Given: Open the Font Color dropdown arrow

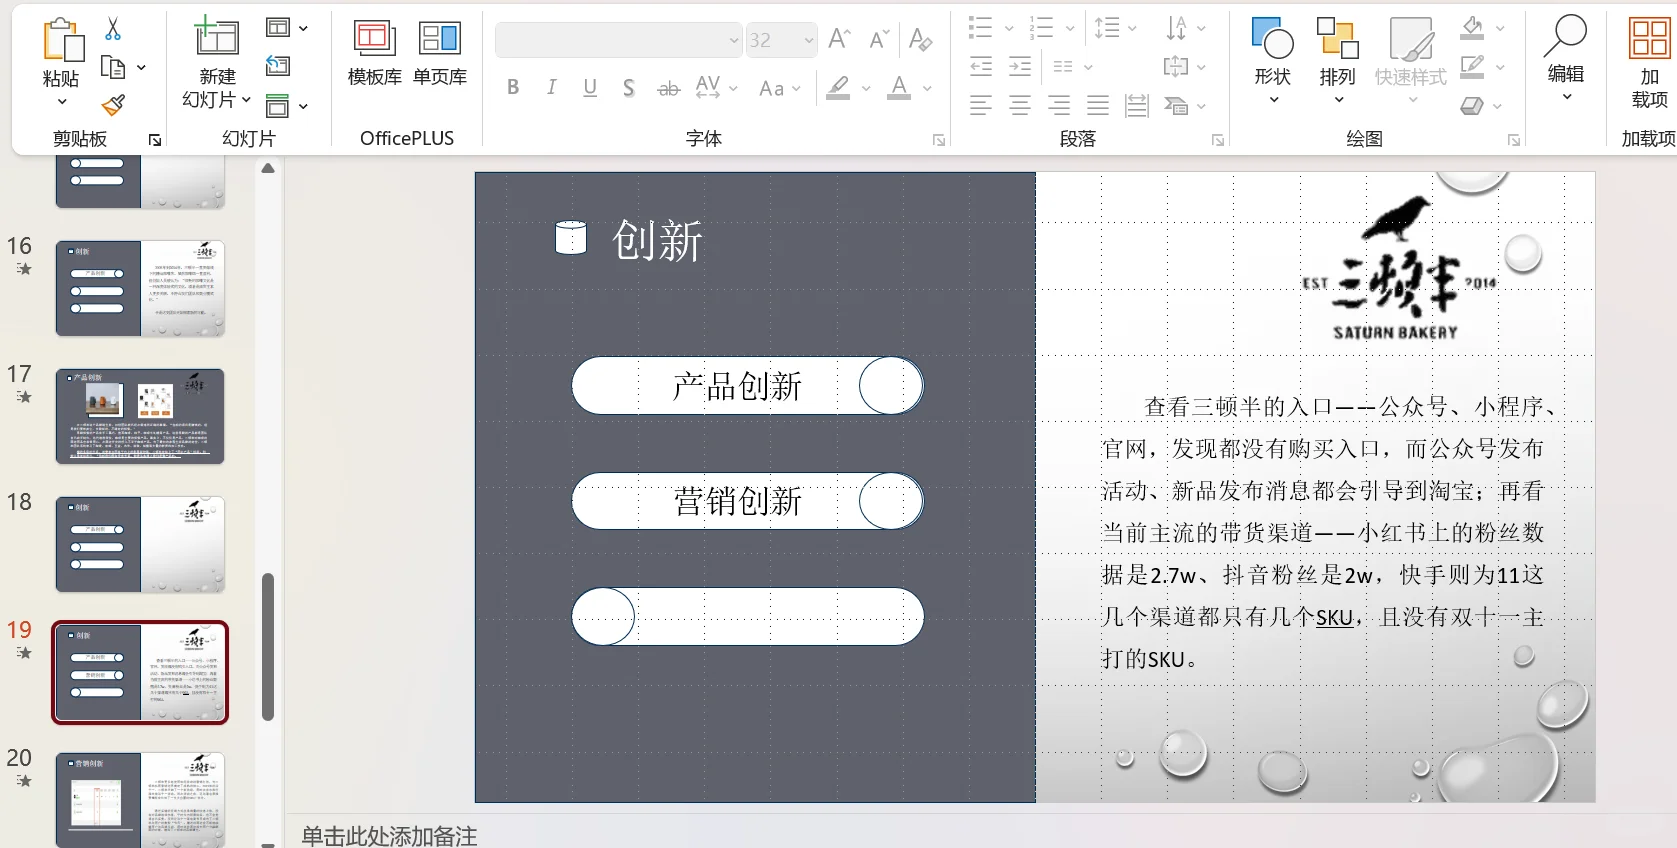Looking at the screenshot, I should [927, 88].
